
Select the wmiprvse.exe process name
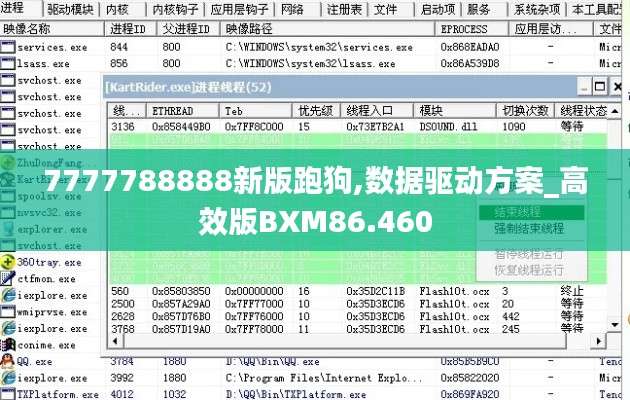coord(52,312)
